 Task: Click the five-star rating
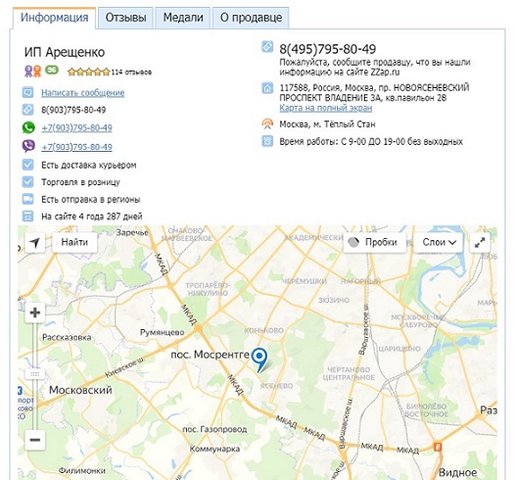(88, 72)
